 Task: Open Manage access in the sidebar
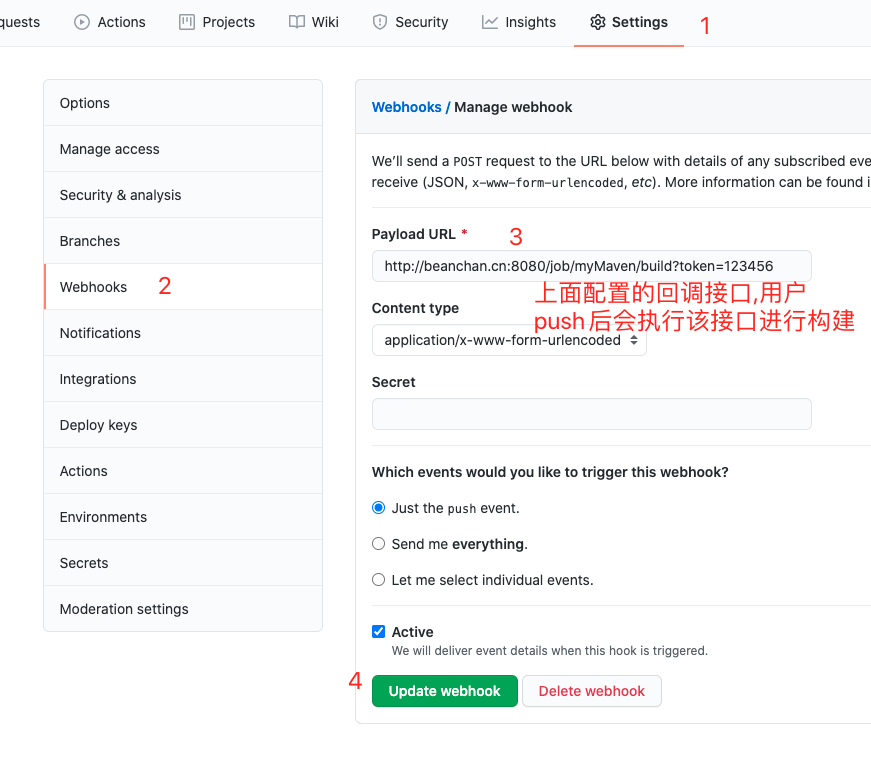tap(183, 149)
